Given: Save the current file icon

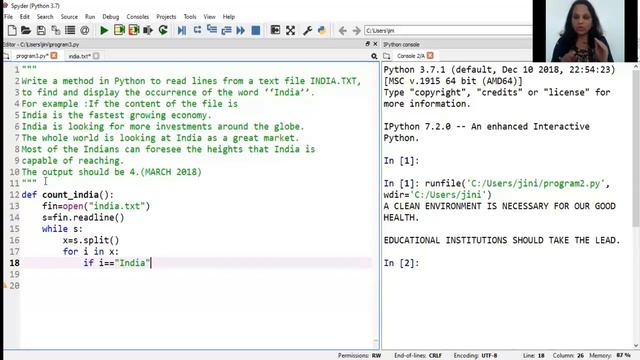Looking at the screenshot, I should (x=41, y=30).
